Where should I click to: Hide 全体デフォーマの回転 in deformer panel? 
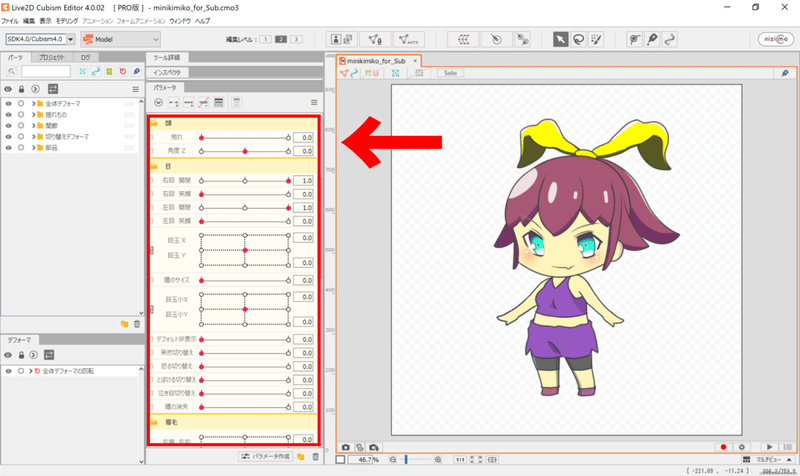point(8,371)
